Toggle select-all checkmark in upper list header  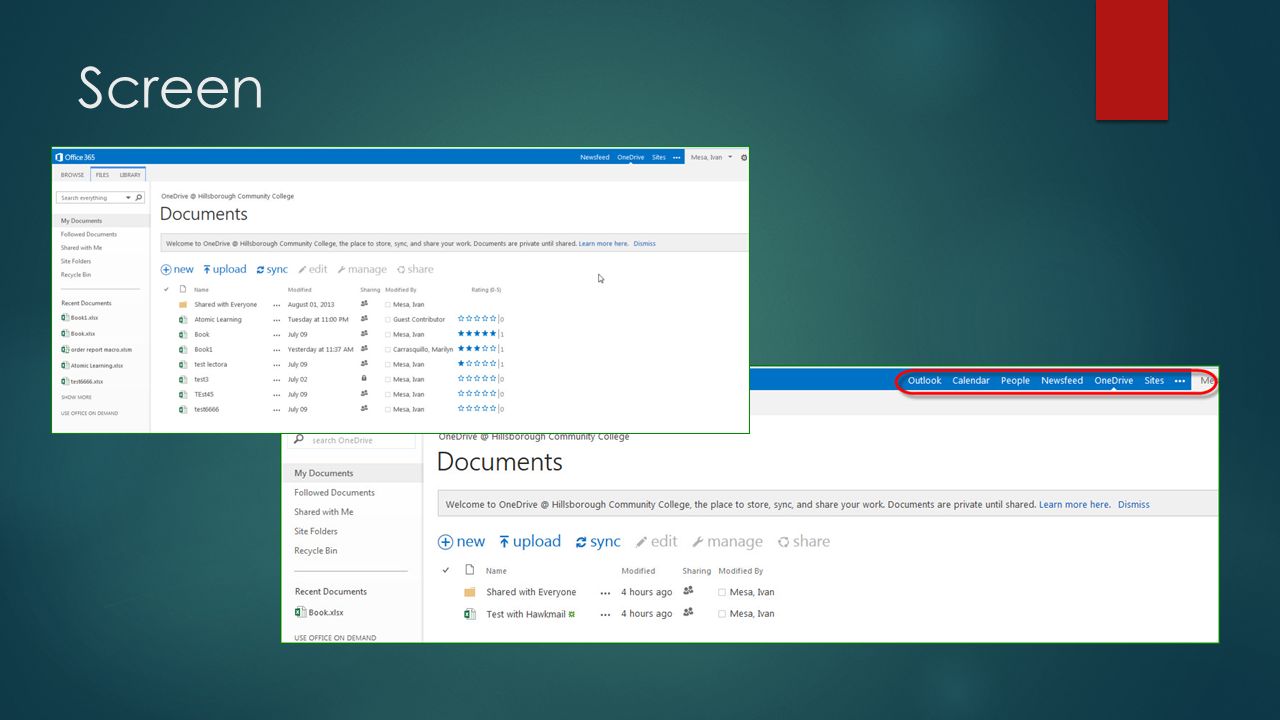[x=166, y=290]
